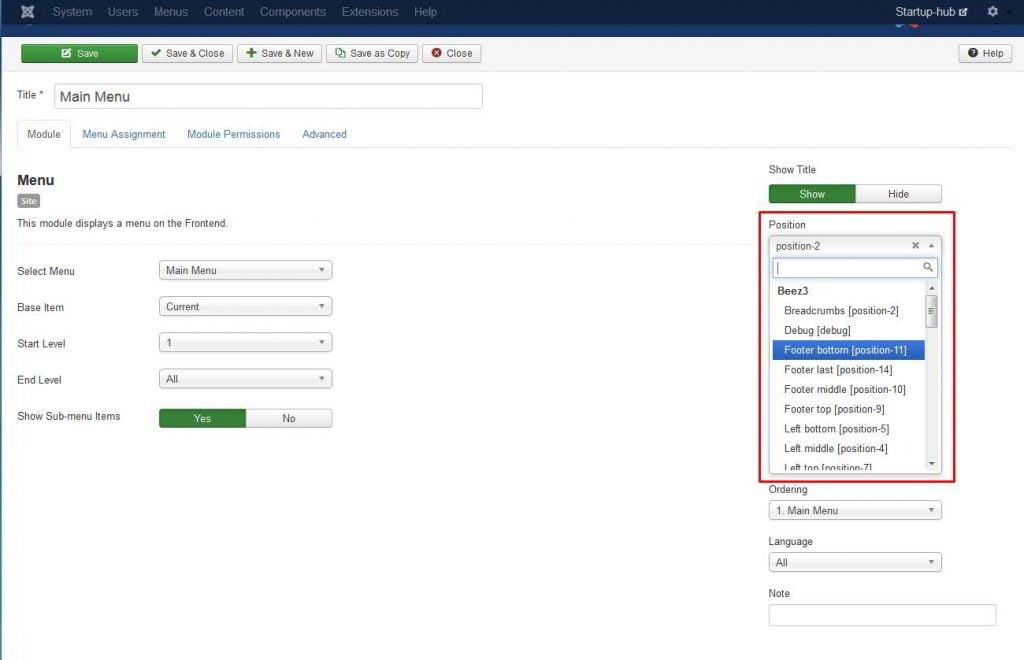This screenshot has height=660, width=1024.
Task: Open the Base Item dropdown
Action: coord(245,307)
